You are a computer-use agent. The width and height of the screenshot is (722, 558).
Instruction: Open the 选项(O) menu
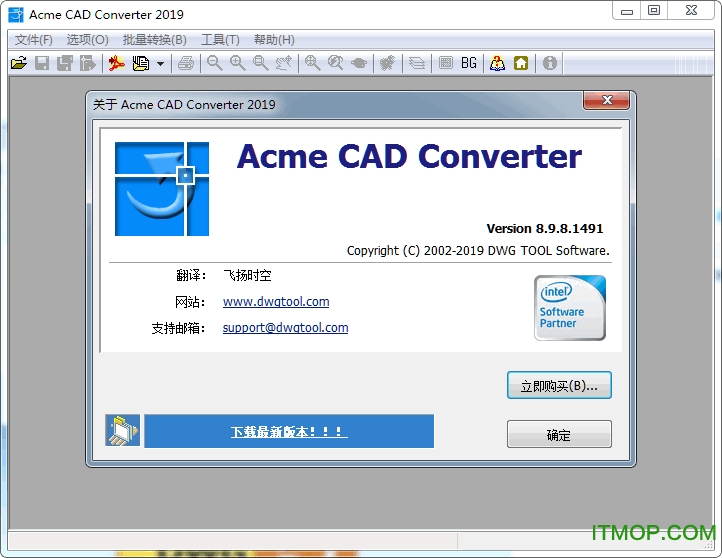click(x=87, y=40)
